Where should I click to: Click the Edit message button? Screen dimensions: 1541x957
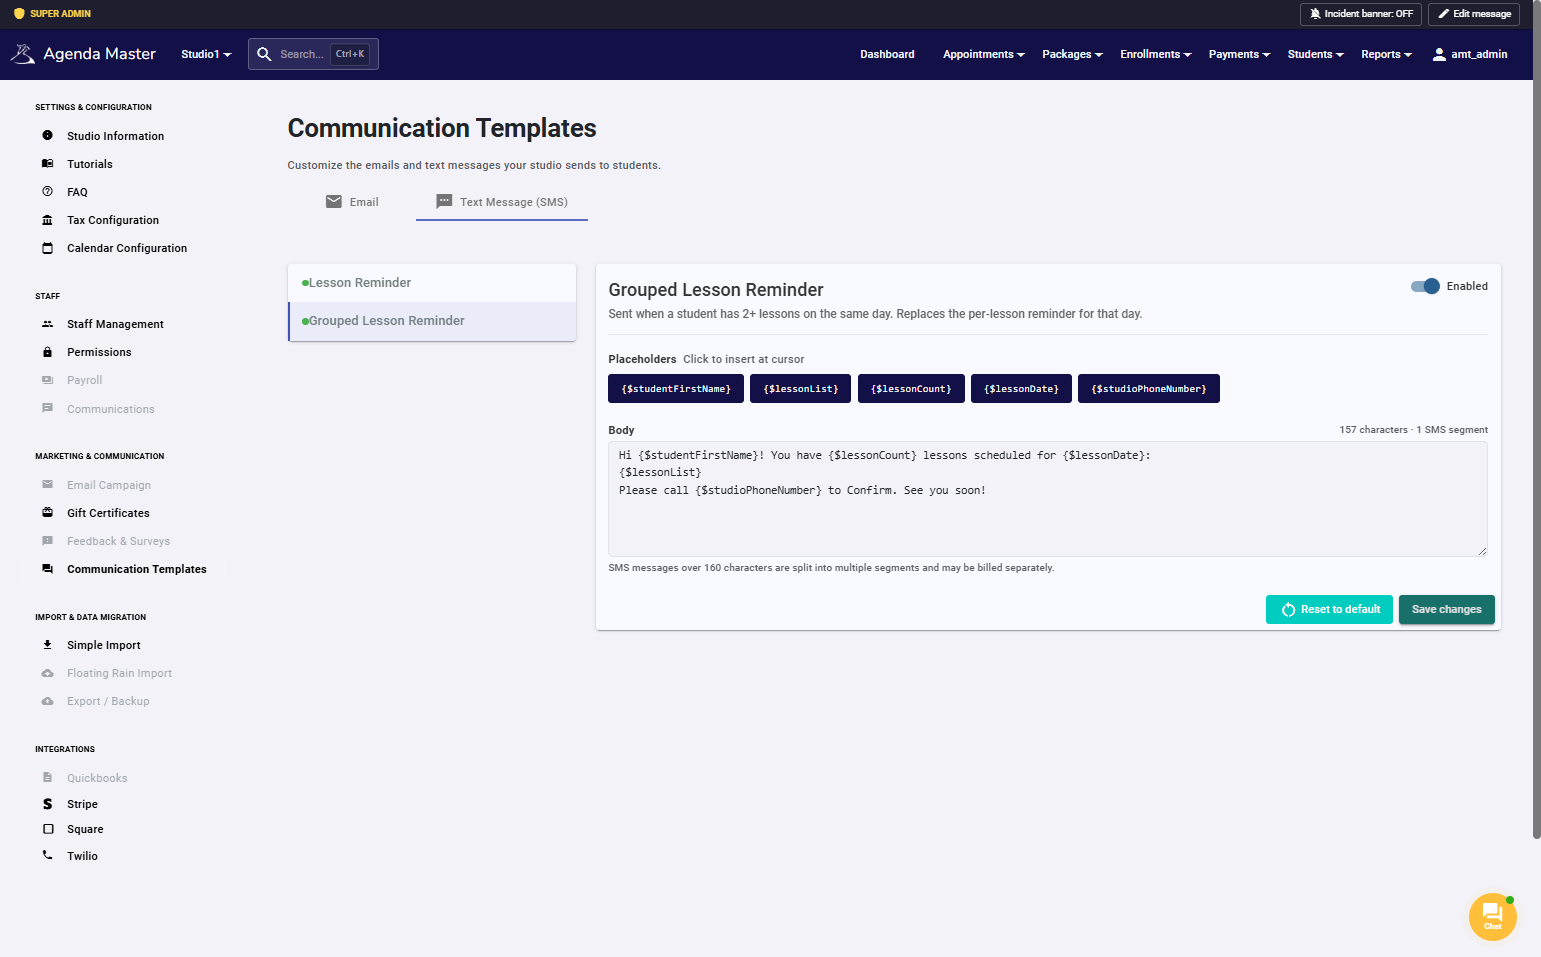[1474, 14]
